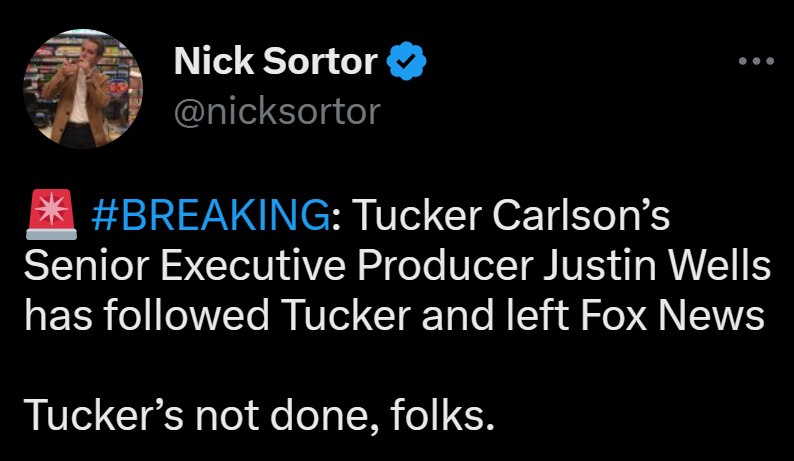
Task: Open the three-dot more options menu
Action: 755,61
